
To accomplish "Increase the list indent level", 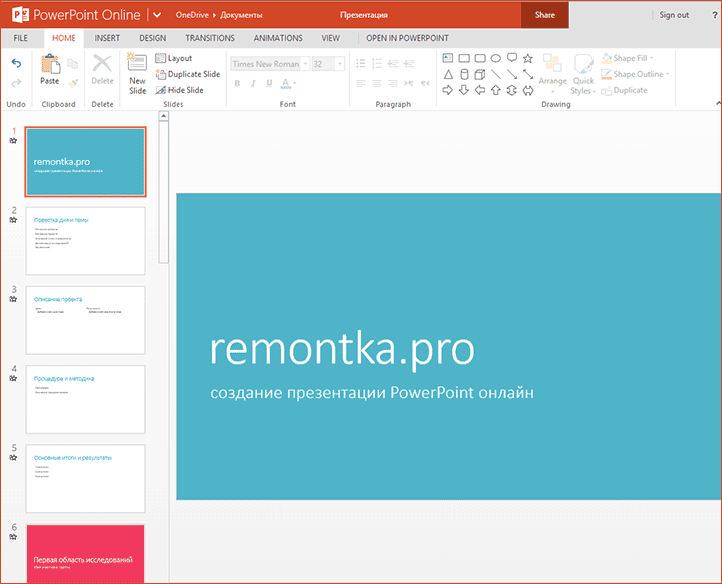I will pyautogui.click(x=409, y=64).
